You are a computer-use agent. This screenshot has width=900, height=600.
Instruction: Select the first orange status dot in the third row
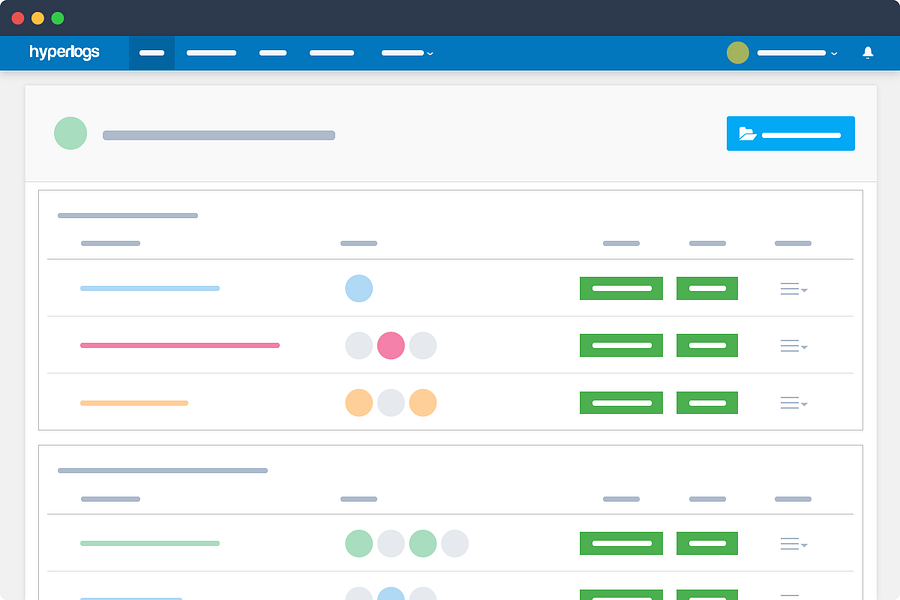[x=359, y=402]
